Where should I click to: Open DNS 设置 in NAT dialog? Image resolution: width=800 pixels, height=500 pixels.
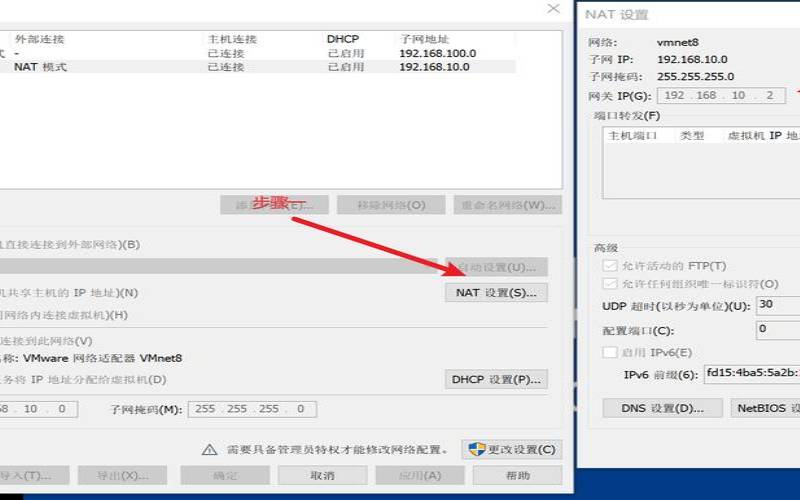click(x=662, y=408)
